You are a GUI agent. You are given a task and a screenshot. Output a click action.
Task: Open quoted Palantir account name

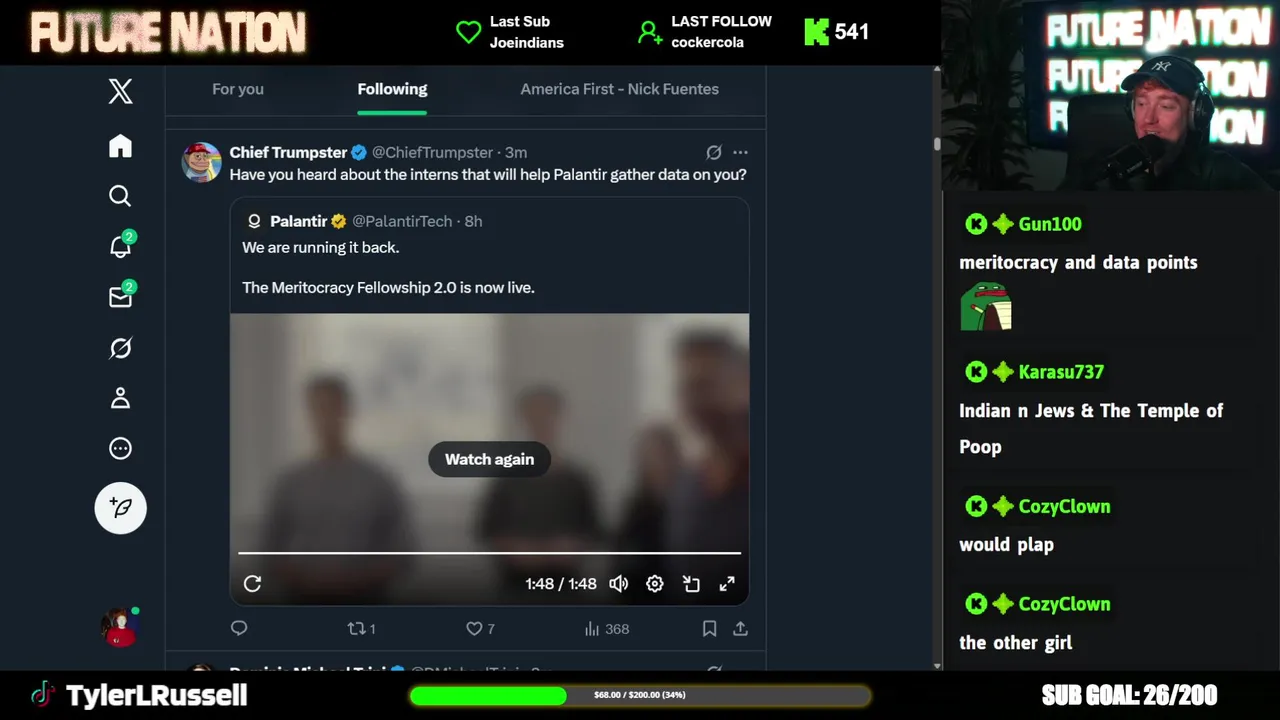click(x=299, y=221)
